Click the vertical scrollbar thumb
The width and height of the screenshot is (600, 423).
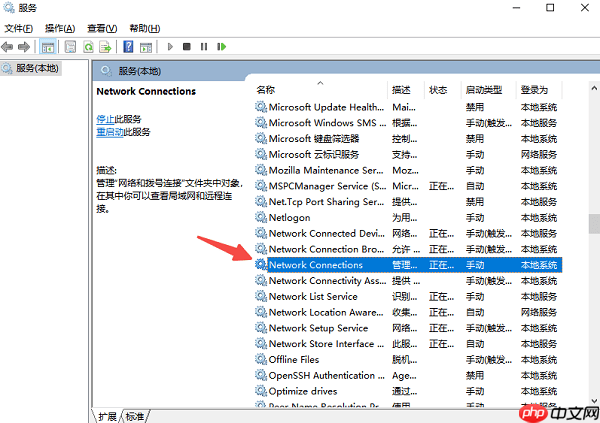(x=594, y=224)
